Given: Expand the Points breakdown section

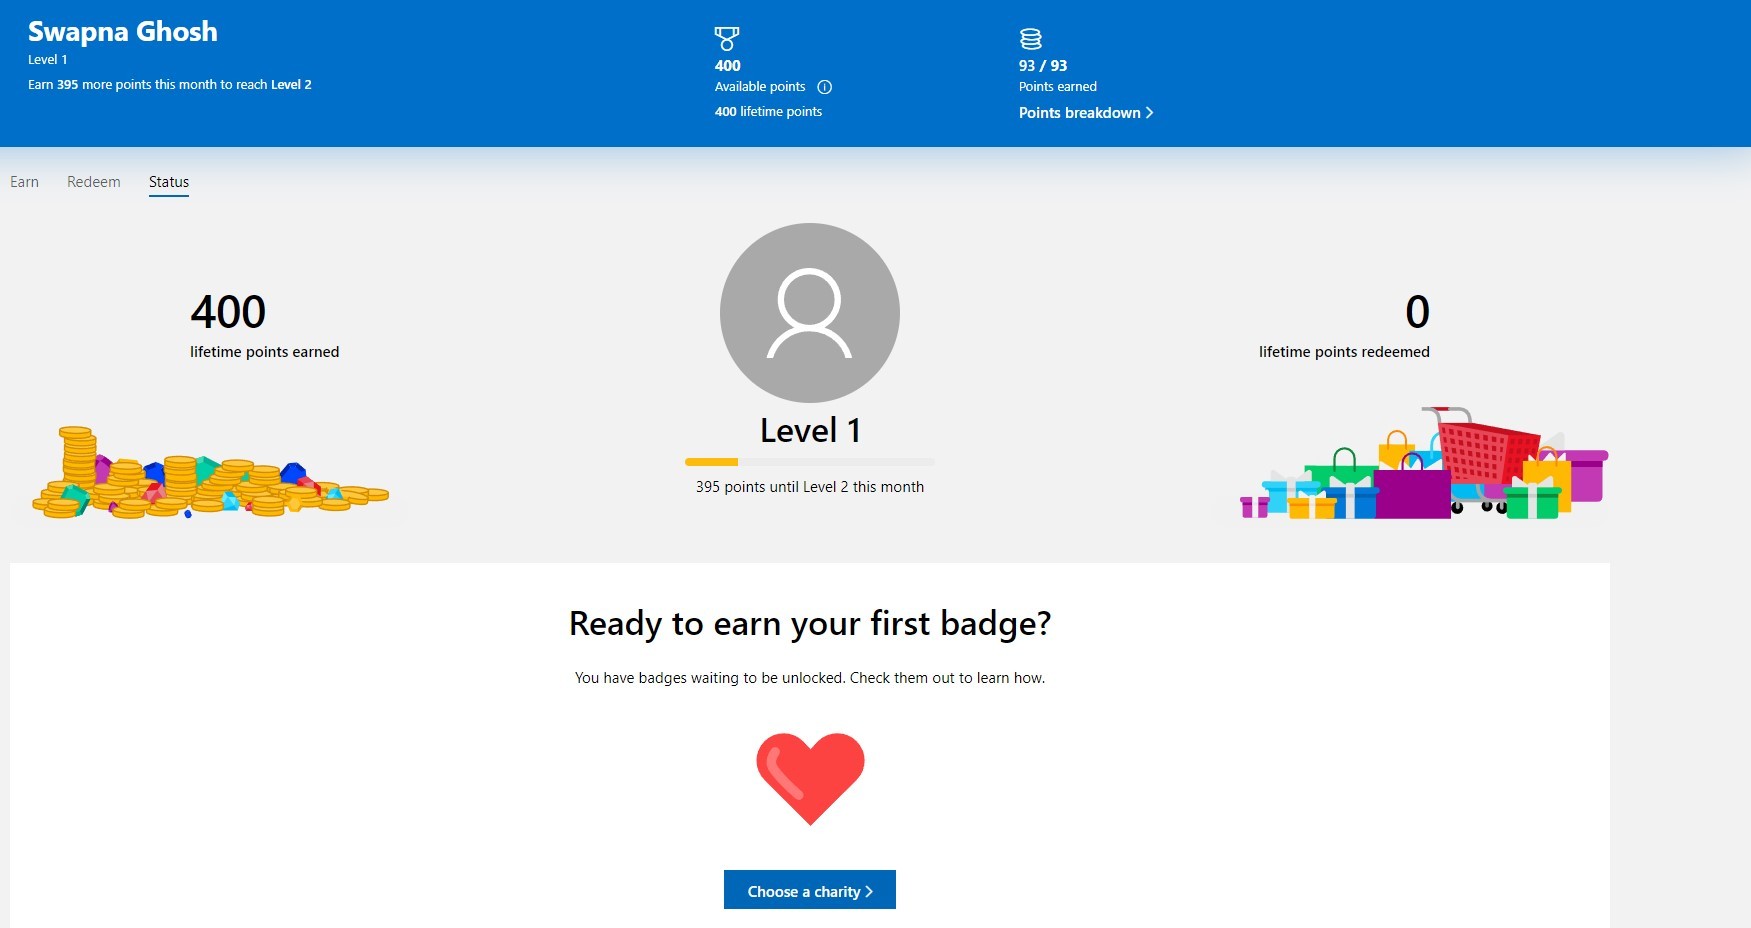Looking at the screenshot, I should click(x=1080, y=113).
